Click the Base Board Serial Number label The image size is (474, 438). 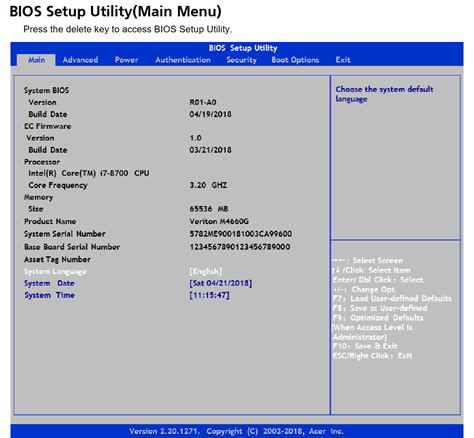[72, 247]
